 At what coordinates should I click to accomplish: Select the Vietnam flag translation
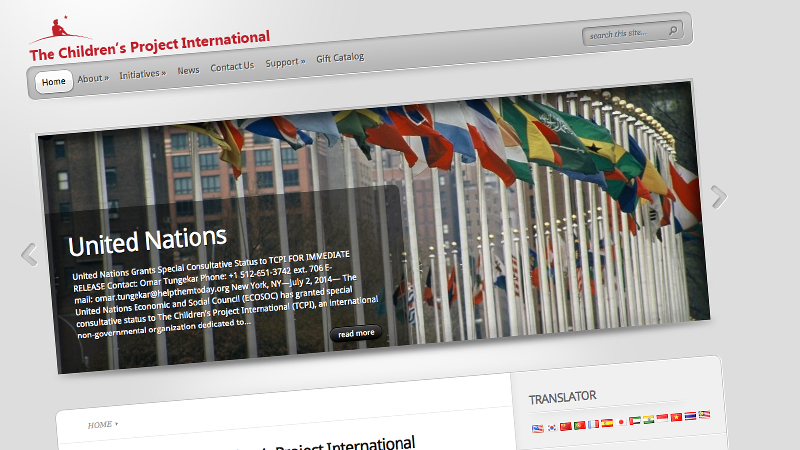(677, 417)
